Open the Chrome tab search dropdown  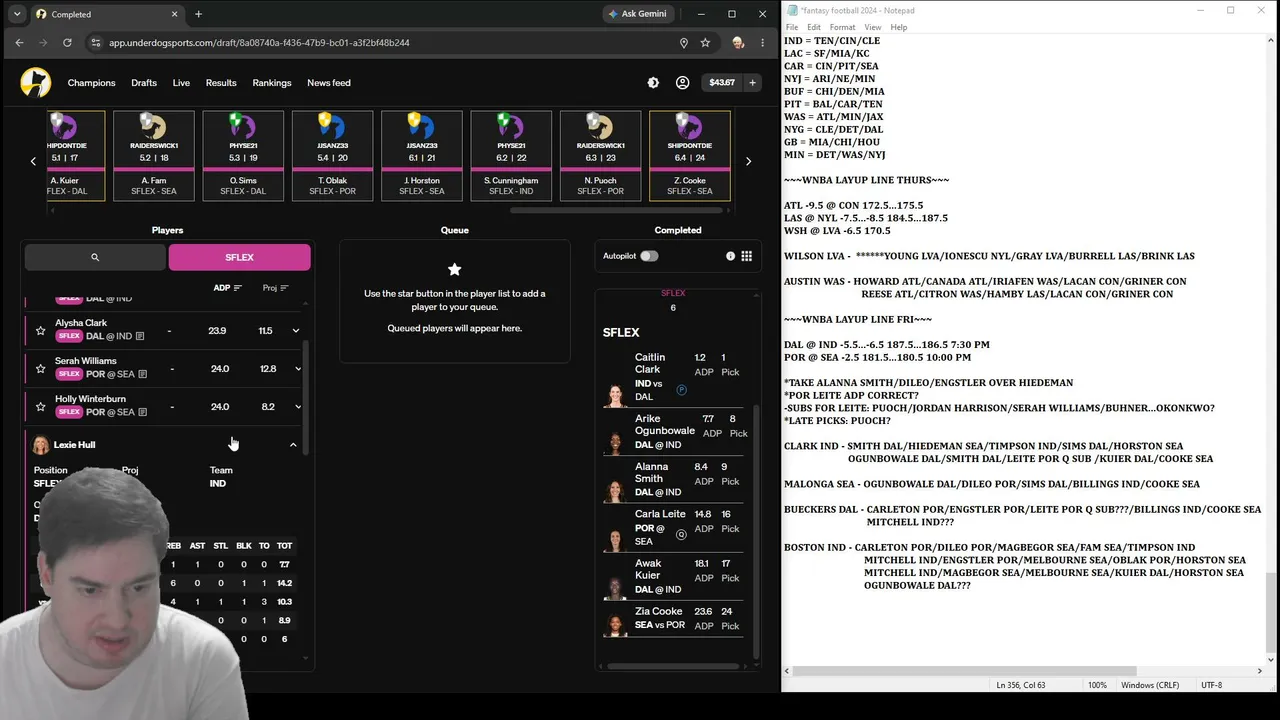17,14
